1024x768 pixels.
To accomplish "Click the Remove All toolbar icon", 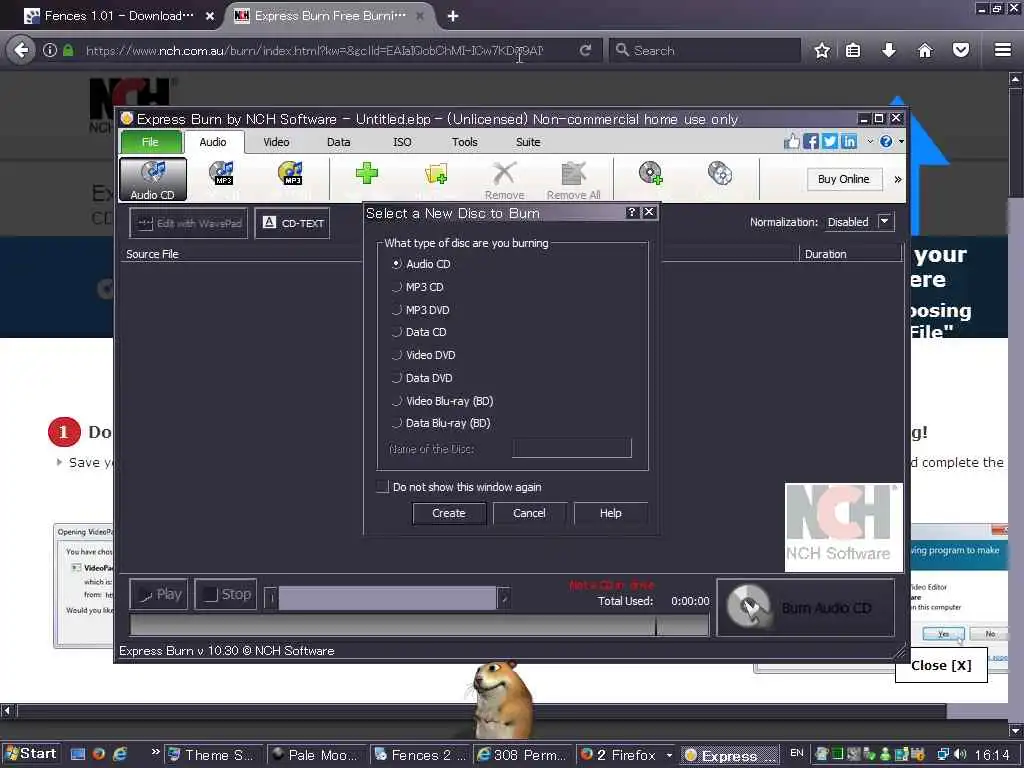I will [x=573, y=180].
